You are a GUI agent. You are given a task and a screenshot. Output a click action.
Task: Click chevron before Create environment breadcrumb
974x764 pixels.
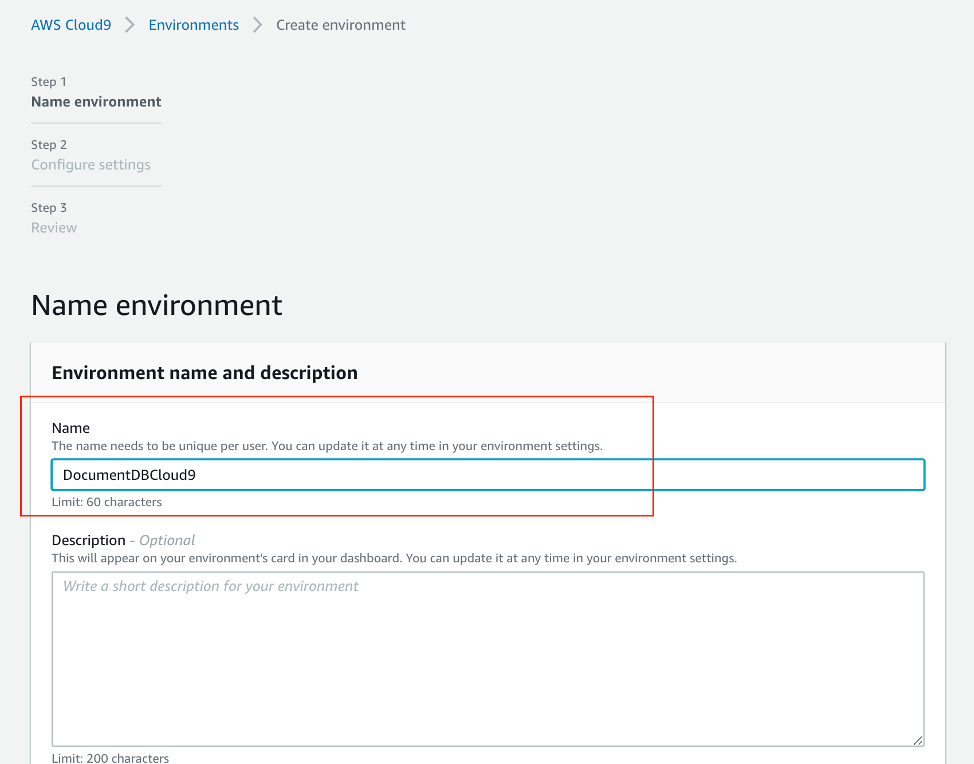click(257, 25)
